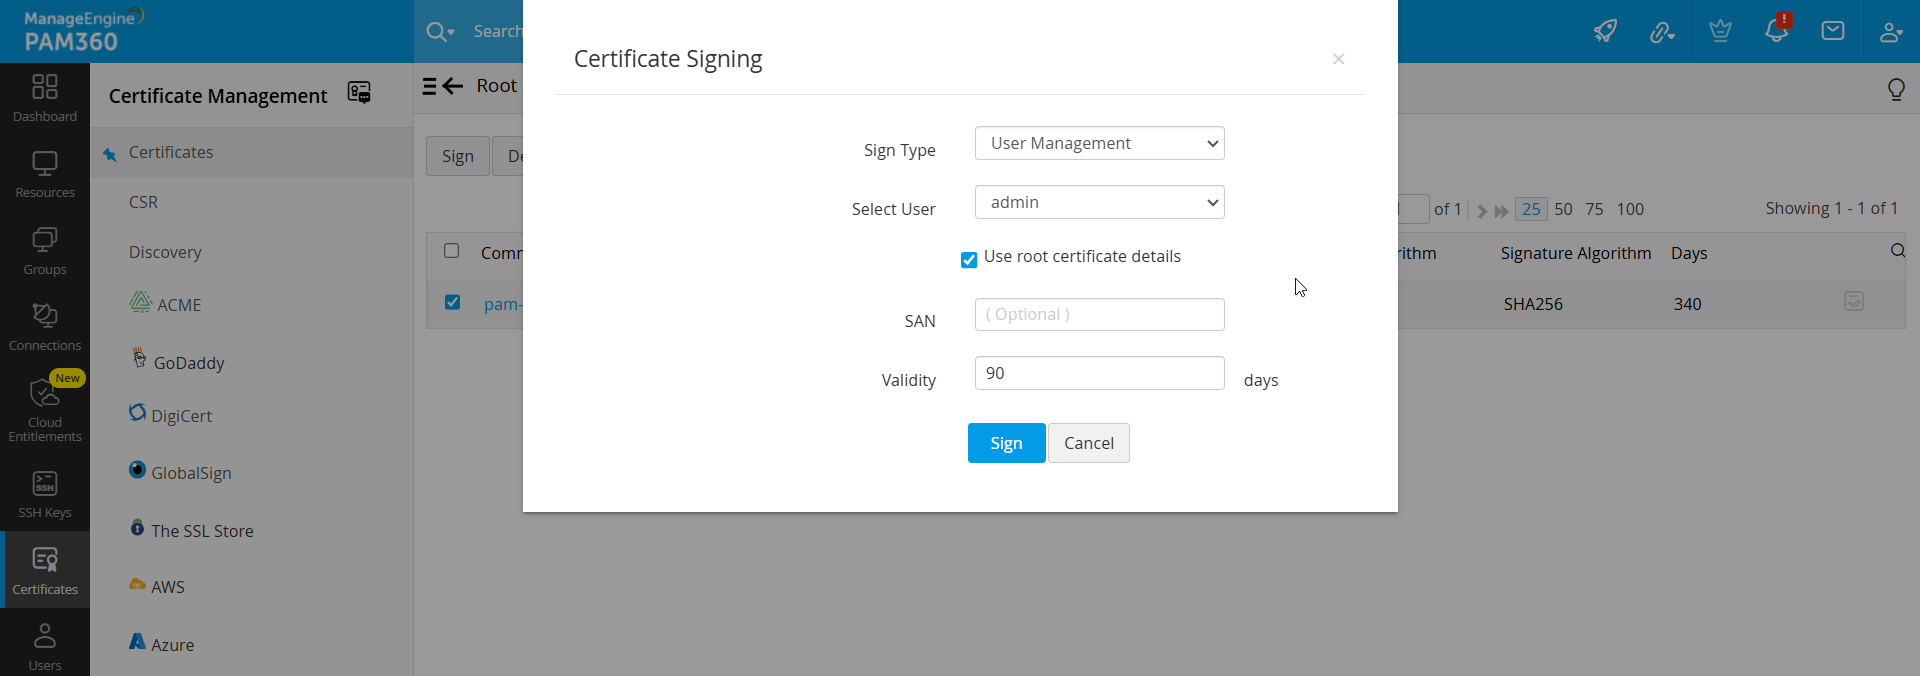This screenshot has width=1920, height=676.
Task: Expand the Select User dropdown
Action: point(1099,202)
